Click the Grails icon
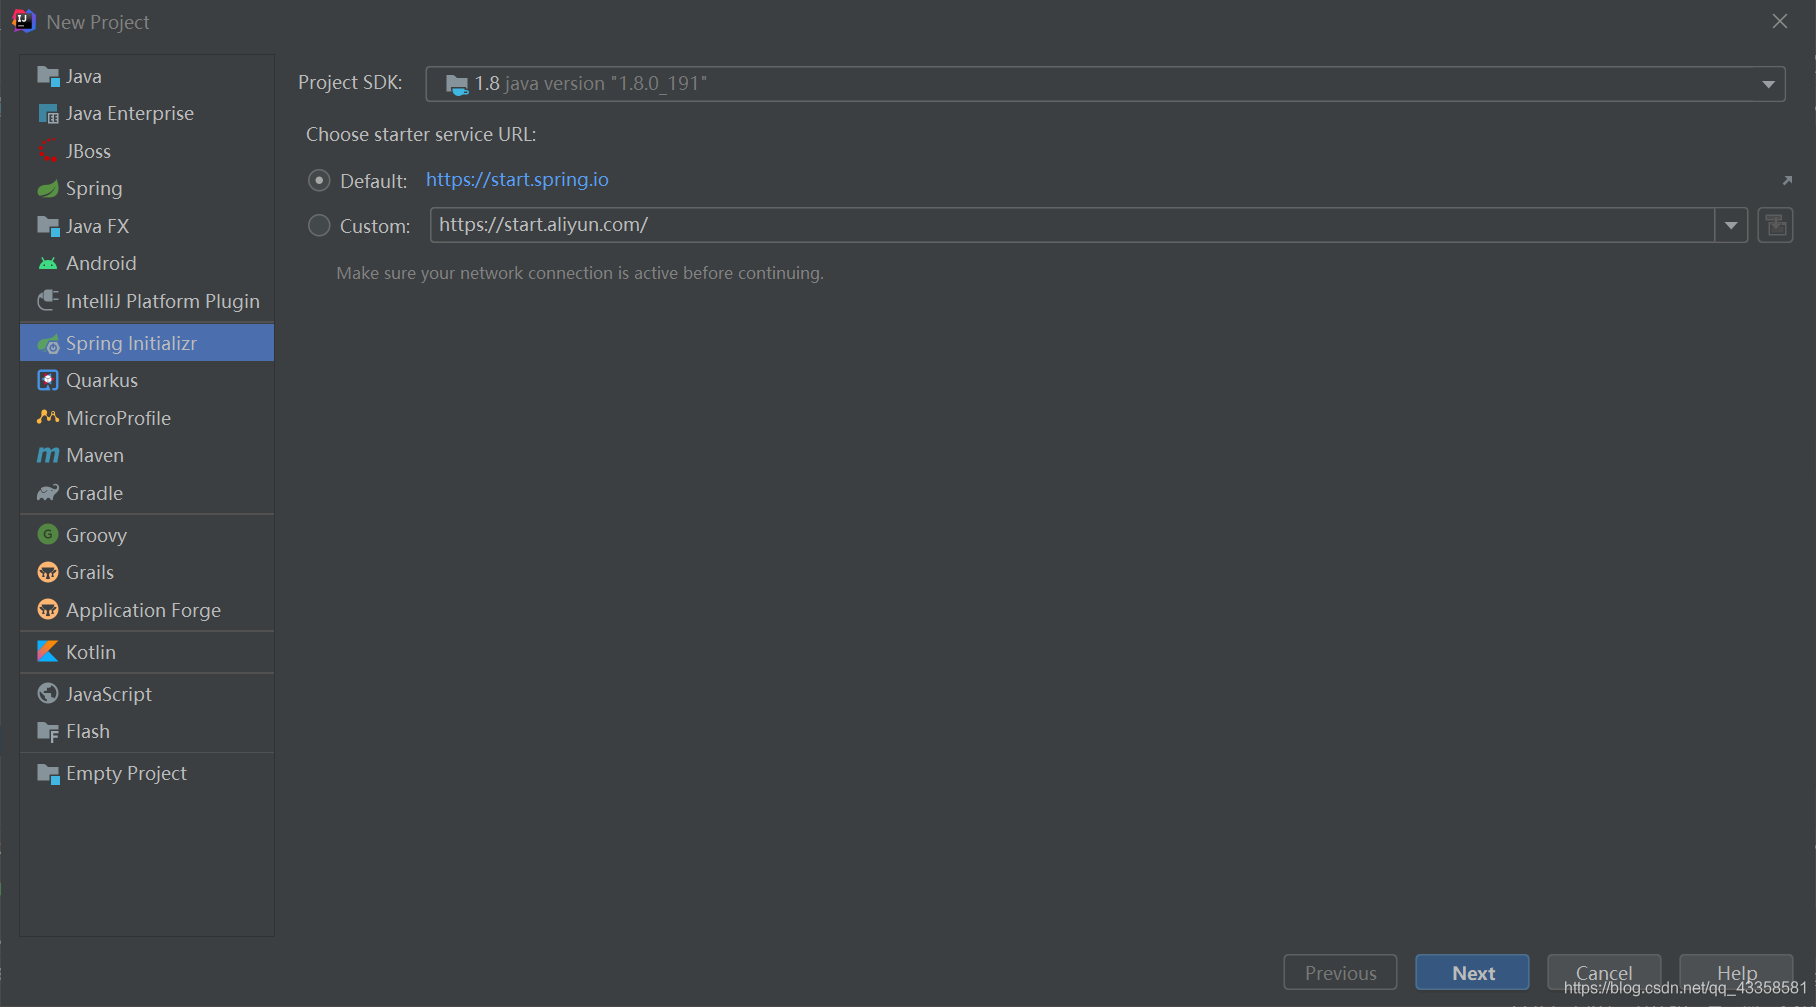This screenshot has height=1007, width=1816. (48, 573)
